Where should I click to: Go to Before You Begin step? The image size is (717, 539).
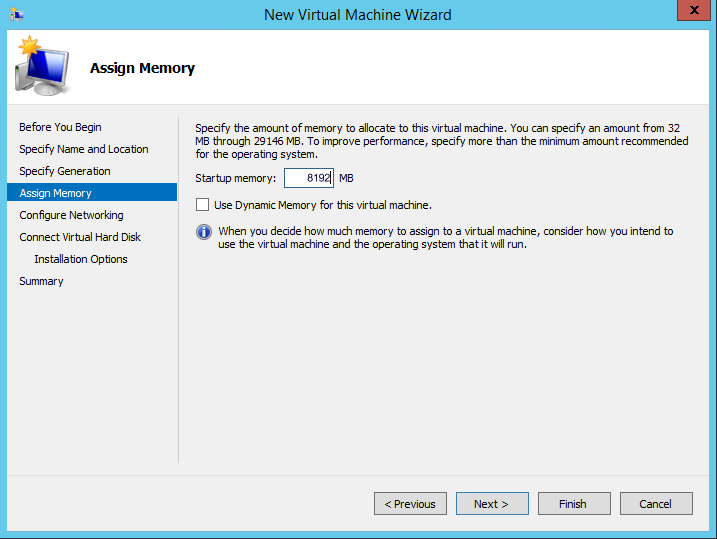click(60, 127)
